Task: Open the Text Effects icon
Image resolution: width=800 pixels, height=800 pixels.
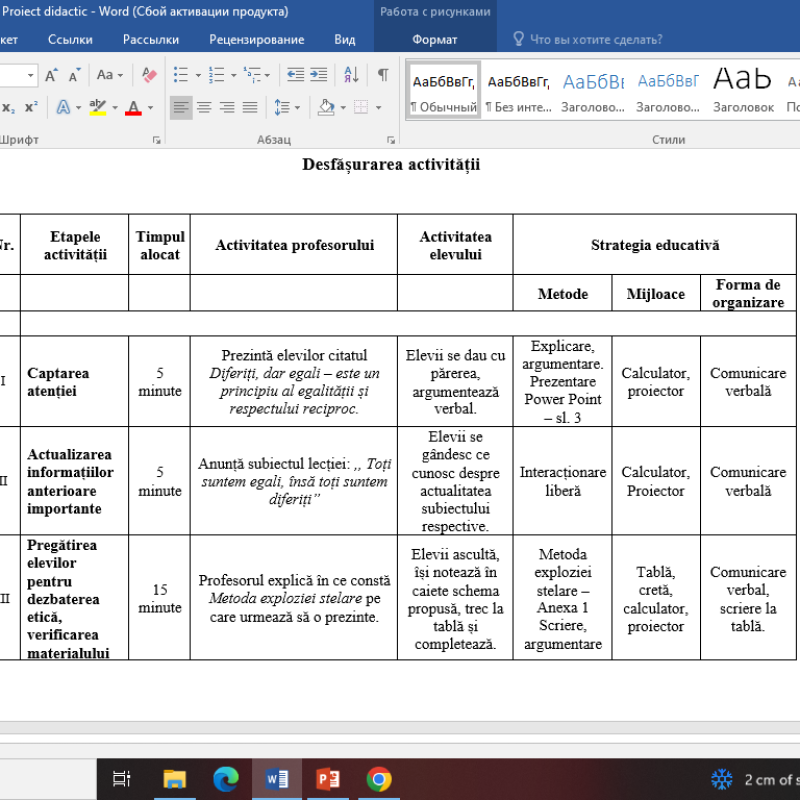Action: (64, 107)
